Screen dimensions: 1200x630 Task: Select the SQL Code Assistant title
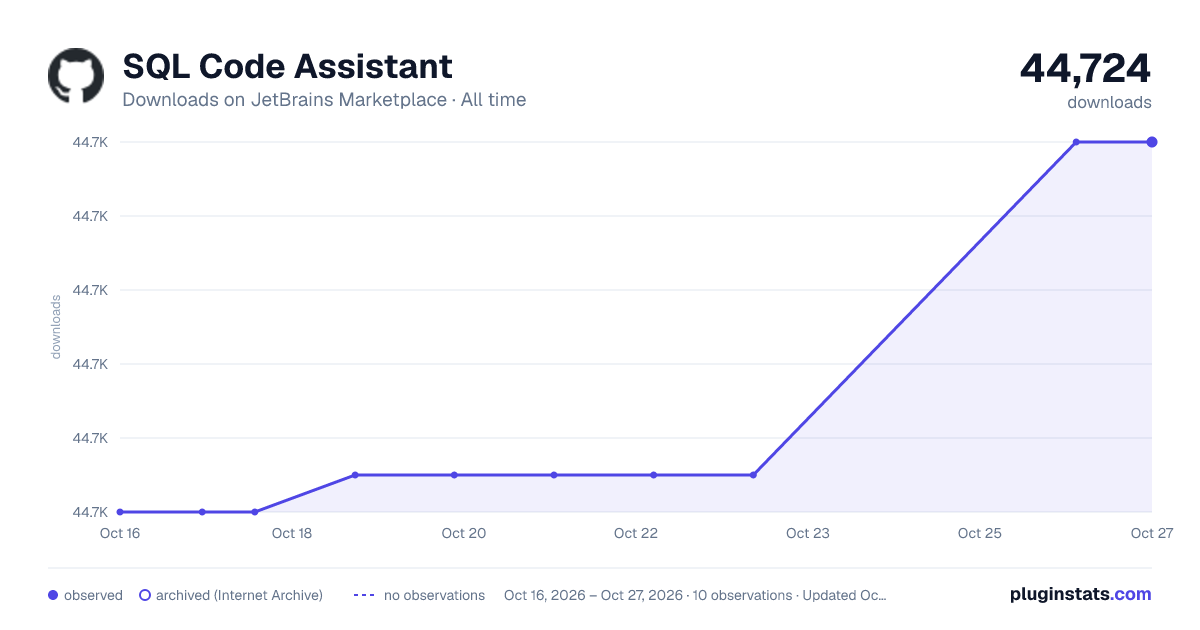point(287,66)
